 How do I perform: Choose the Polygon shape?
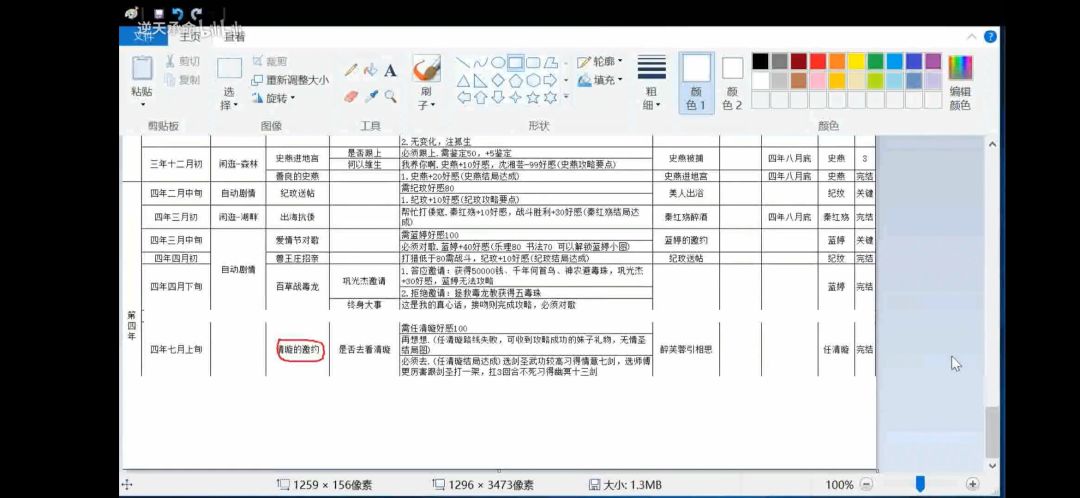coord(550,63)
